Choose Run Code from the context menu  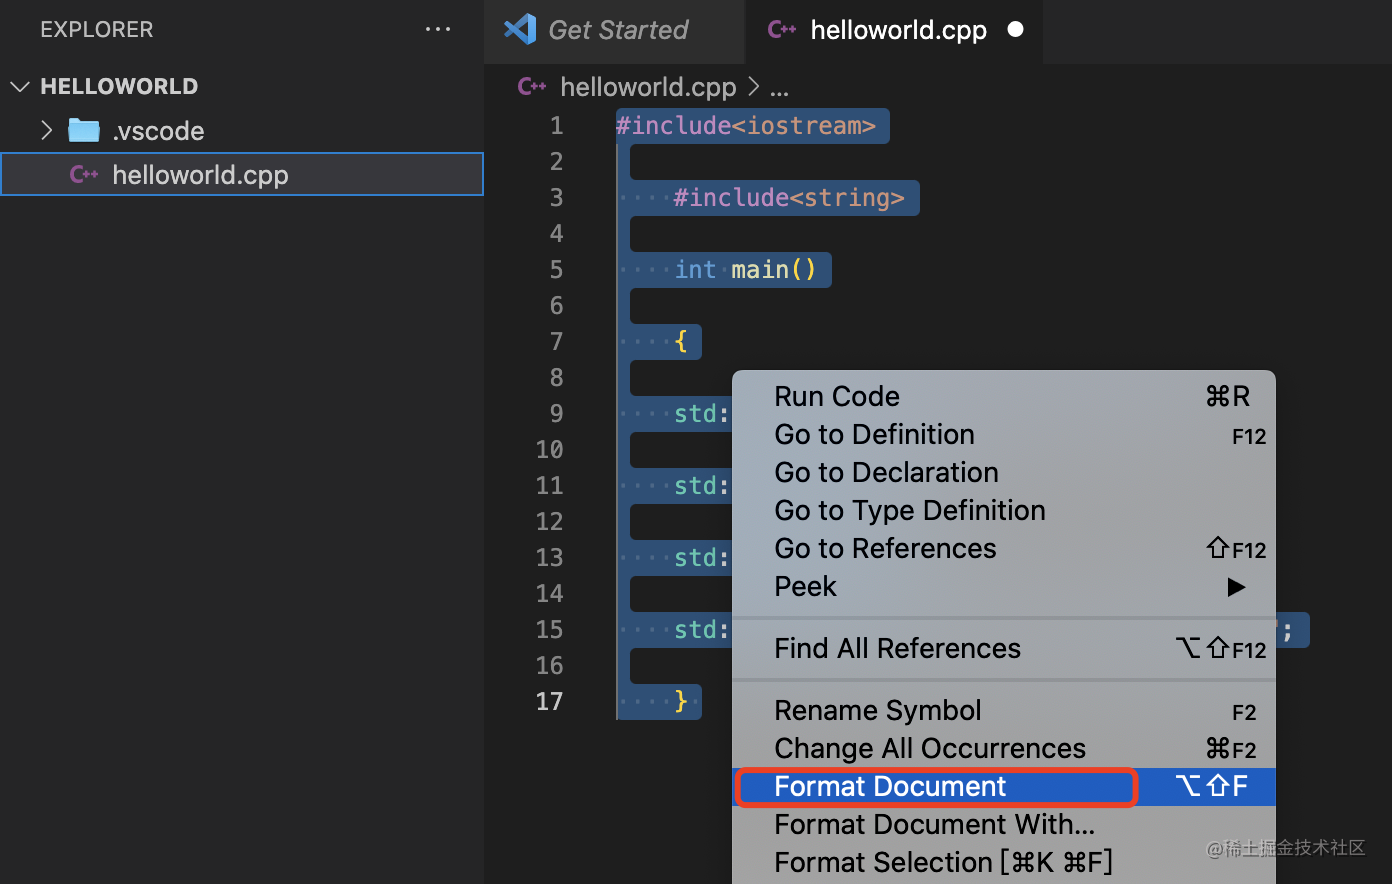point(837,396)
